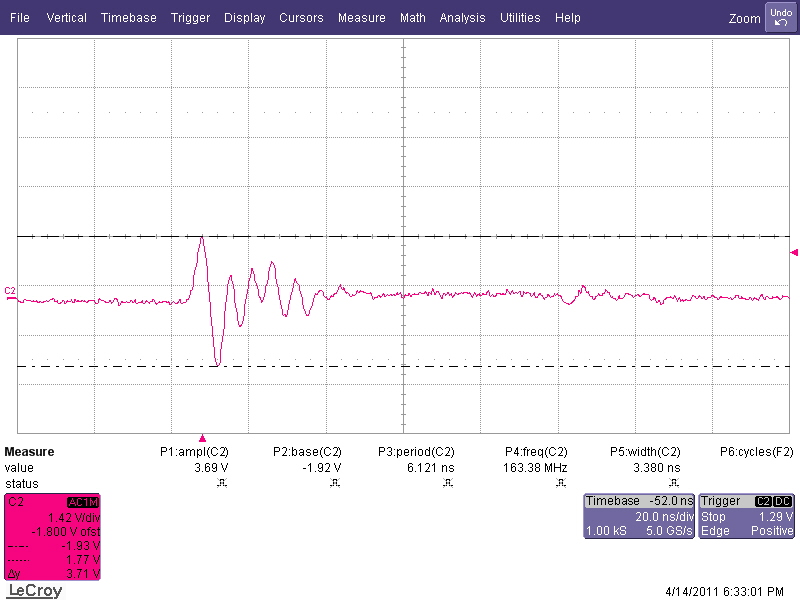This screenshot has width=800, height=600.
Task: Click the DC coupling badge in Trigger box
Action: point(783,502)
